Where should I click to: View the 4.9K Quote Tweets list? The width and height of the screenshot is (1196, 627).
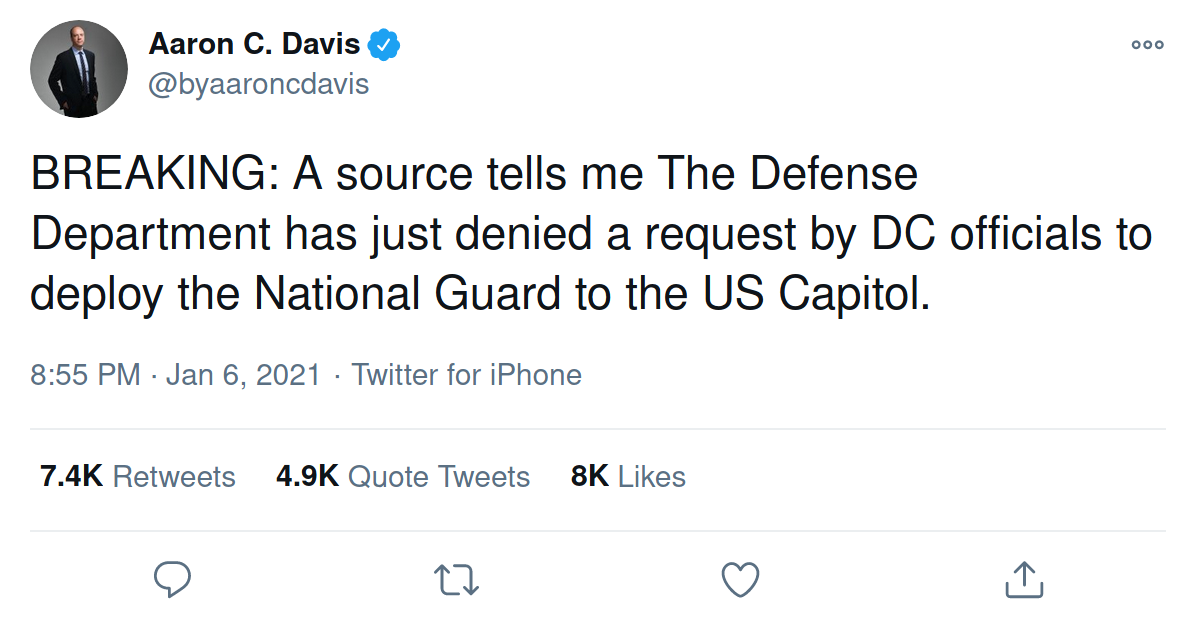(403, 477)
